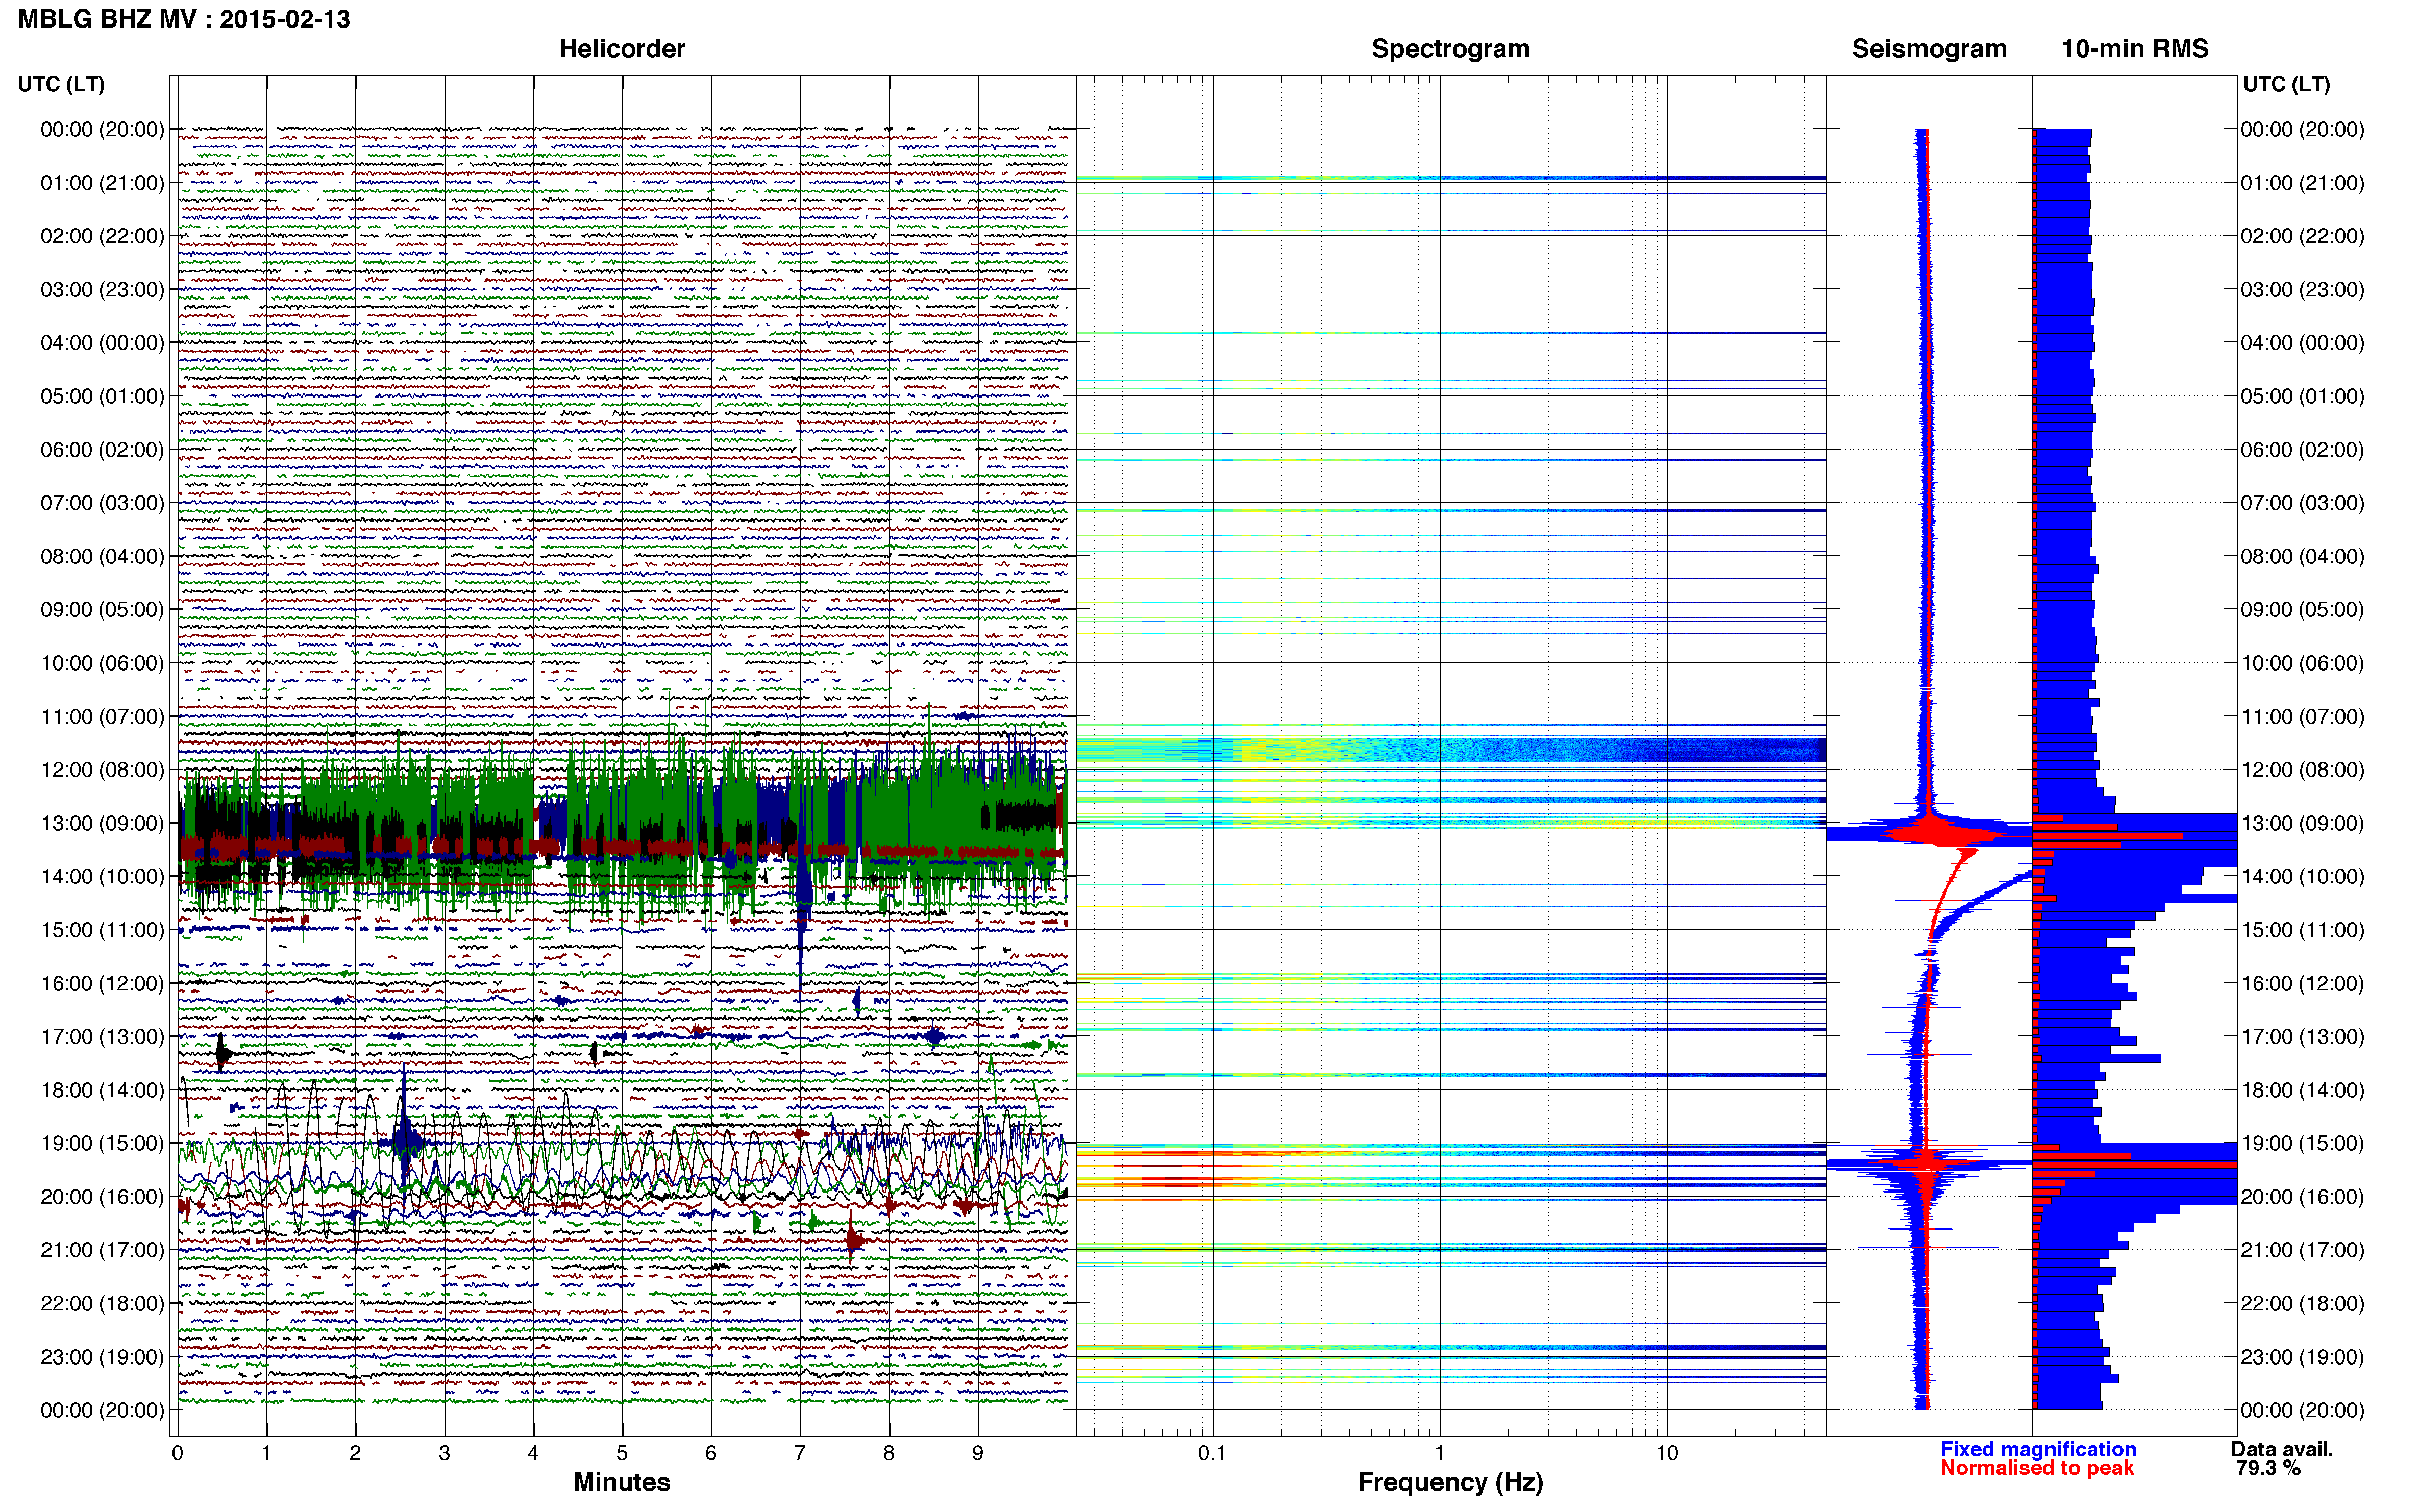Click "01:00 (21:00)" on the Helicorder time axis
Image resolution: width=2419 pixels, height=1512 pixels.
pos(102,183)
